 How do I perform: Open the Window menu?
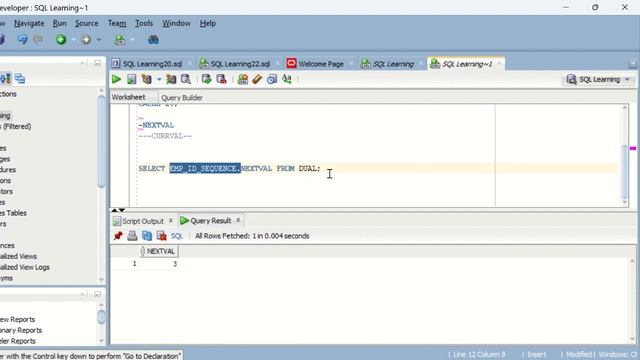pos(176,23)
